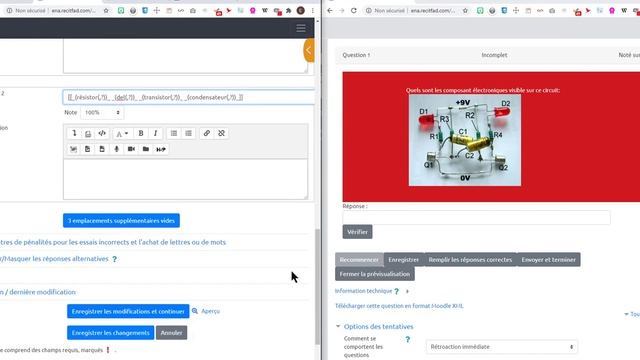This screenshot has width=640, height=360.
Task: Click Vérifier button in preview
Action: pos(357,232)
